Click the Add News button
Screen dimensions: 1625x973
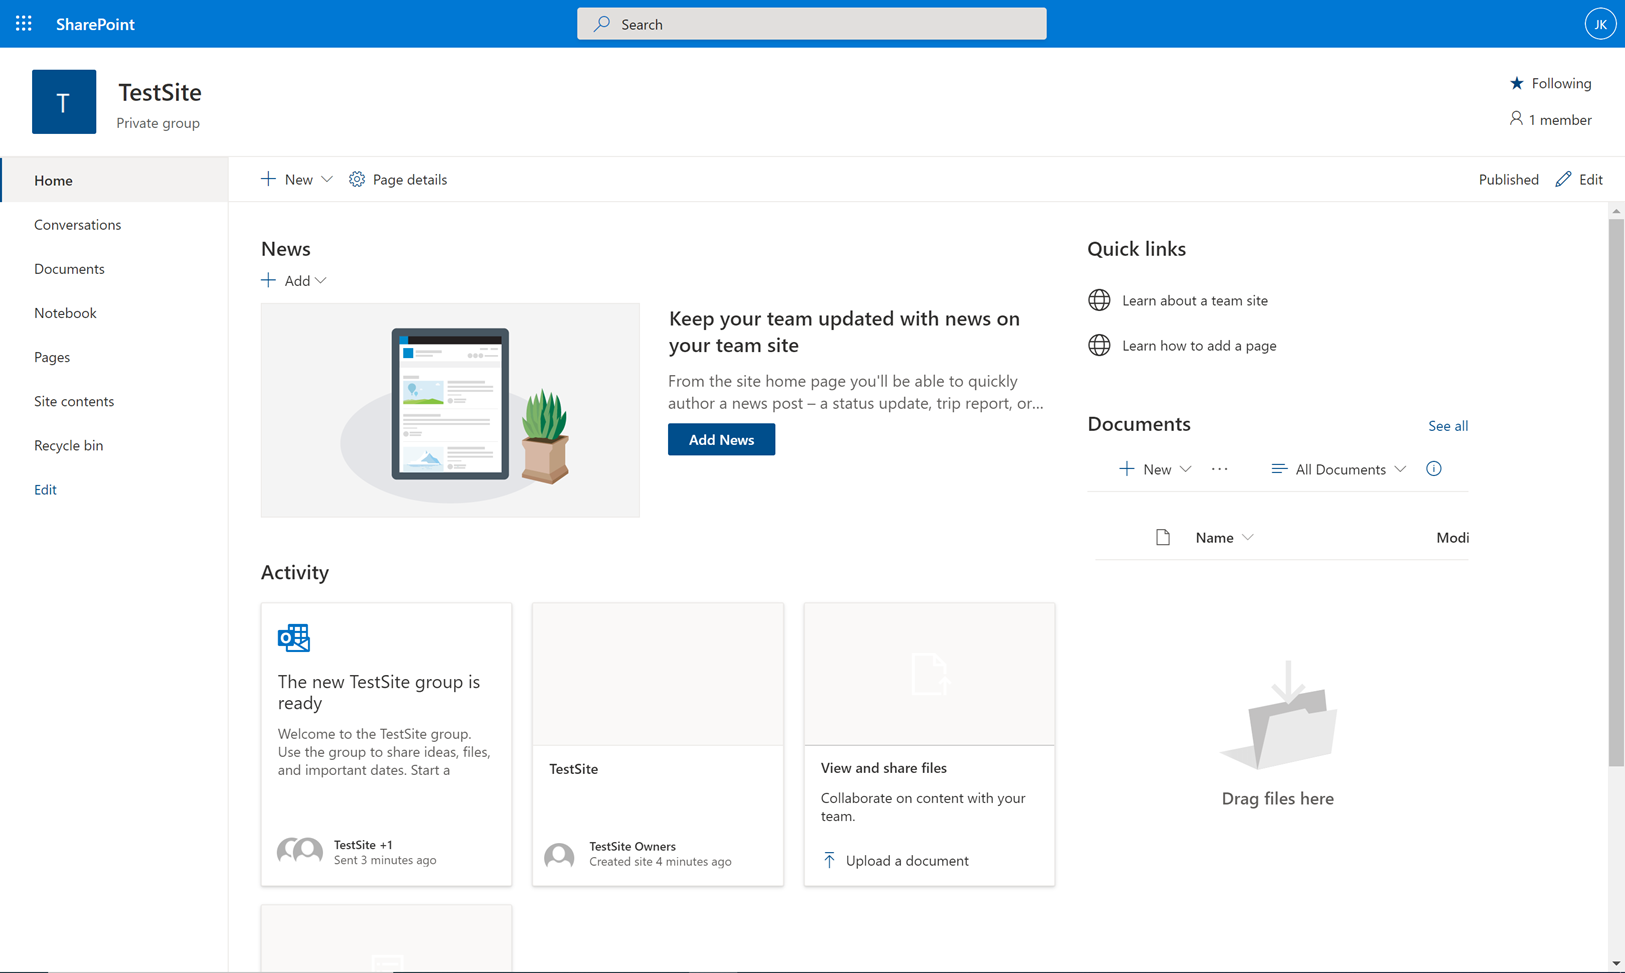pos(721,439)
